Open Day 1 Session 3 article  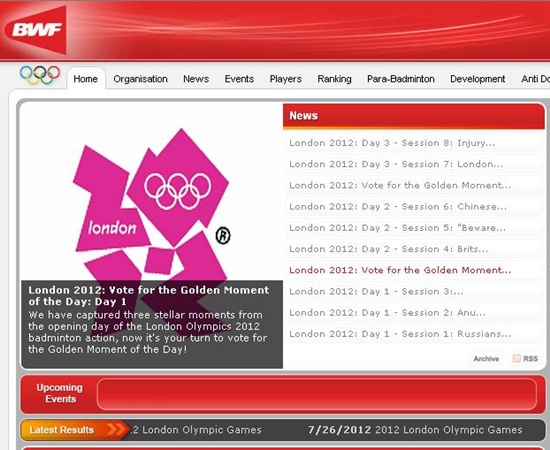click(376, 291)
